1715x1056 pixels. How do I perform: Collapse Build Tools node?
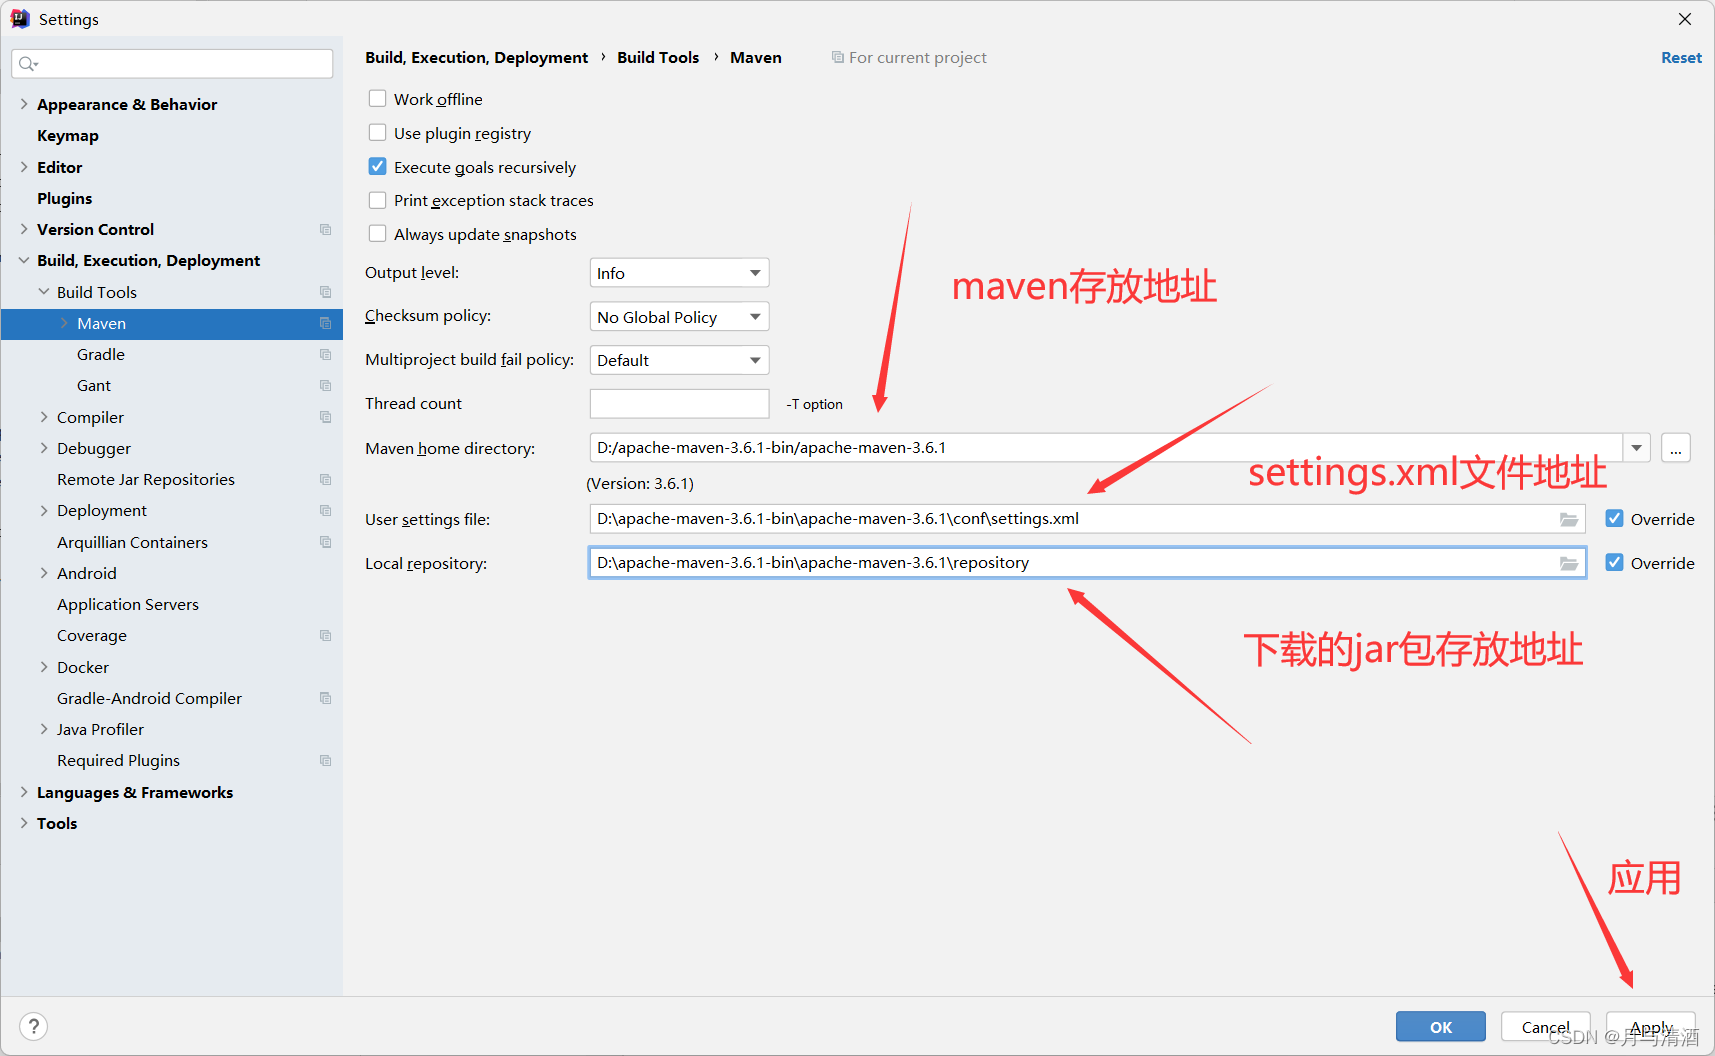point(44,291)
